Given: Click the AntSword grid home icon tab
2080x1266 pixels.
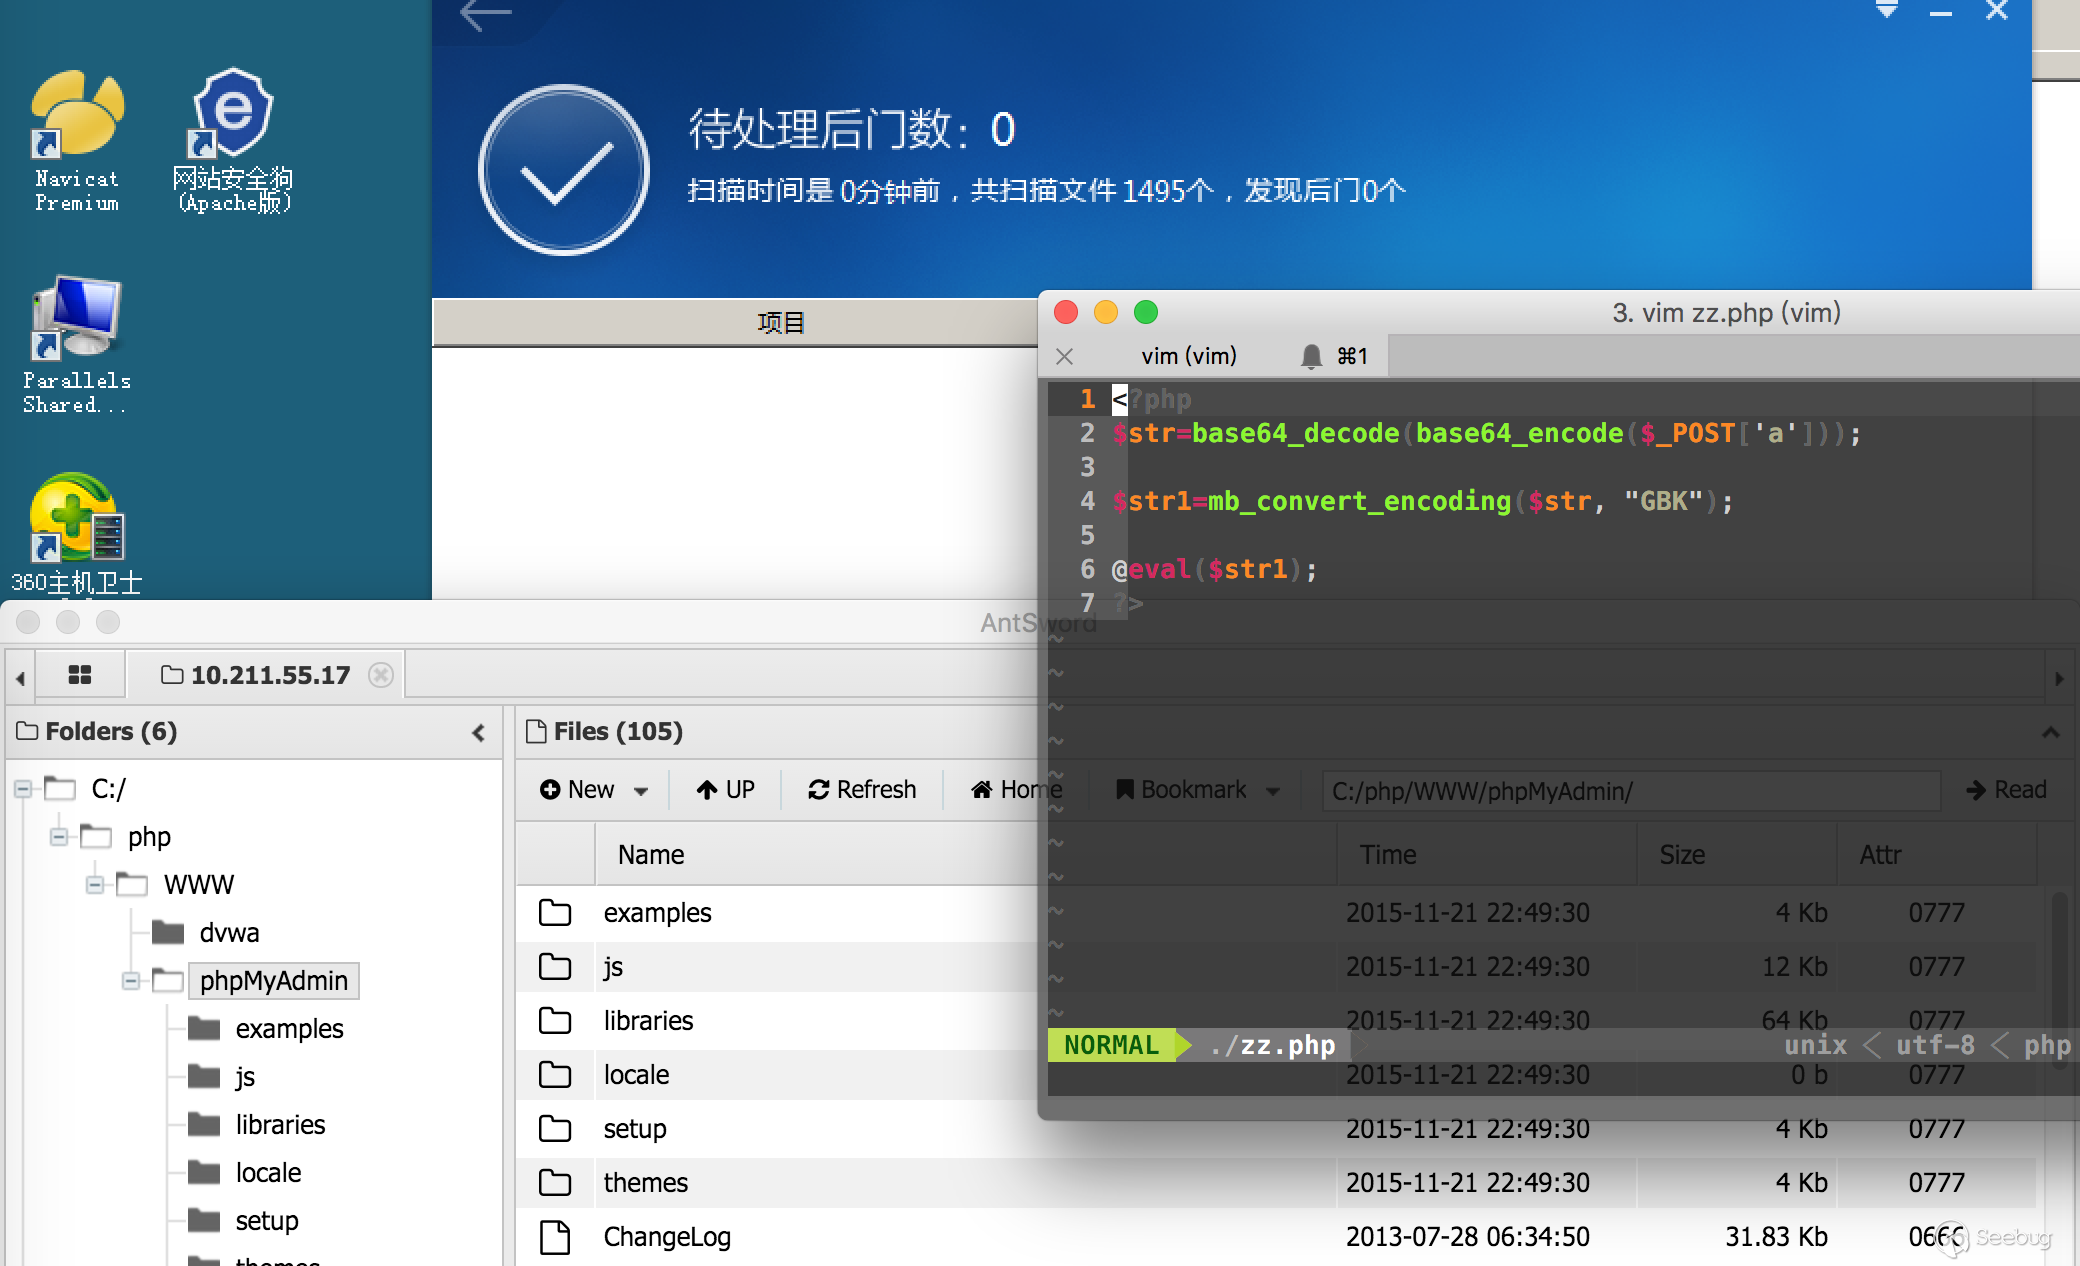Looking at the screenshot, I should click(80, 675).
